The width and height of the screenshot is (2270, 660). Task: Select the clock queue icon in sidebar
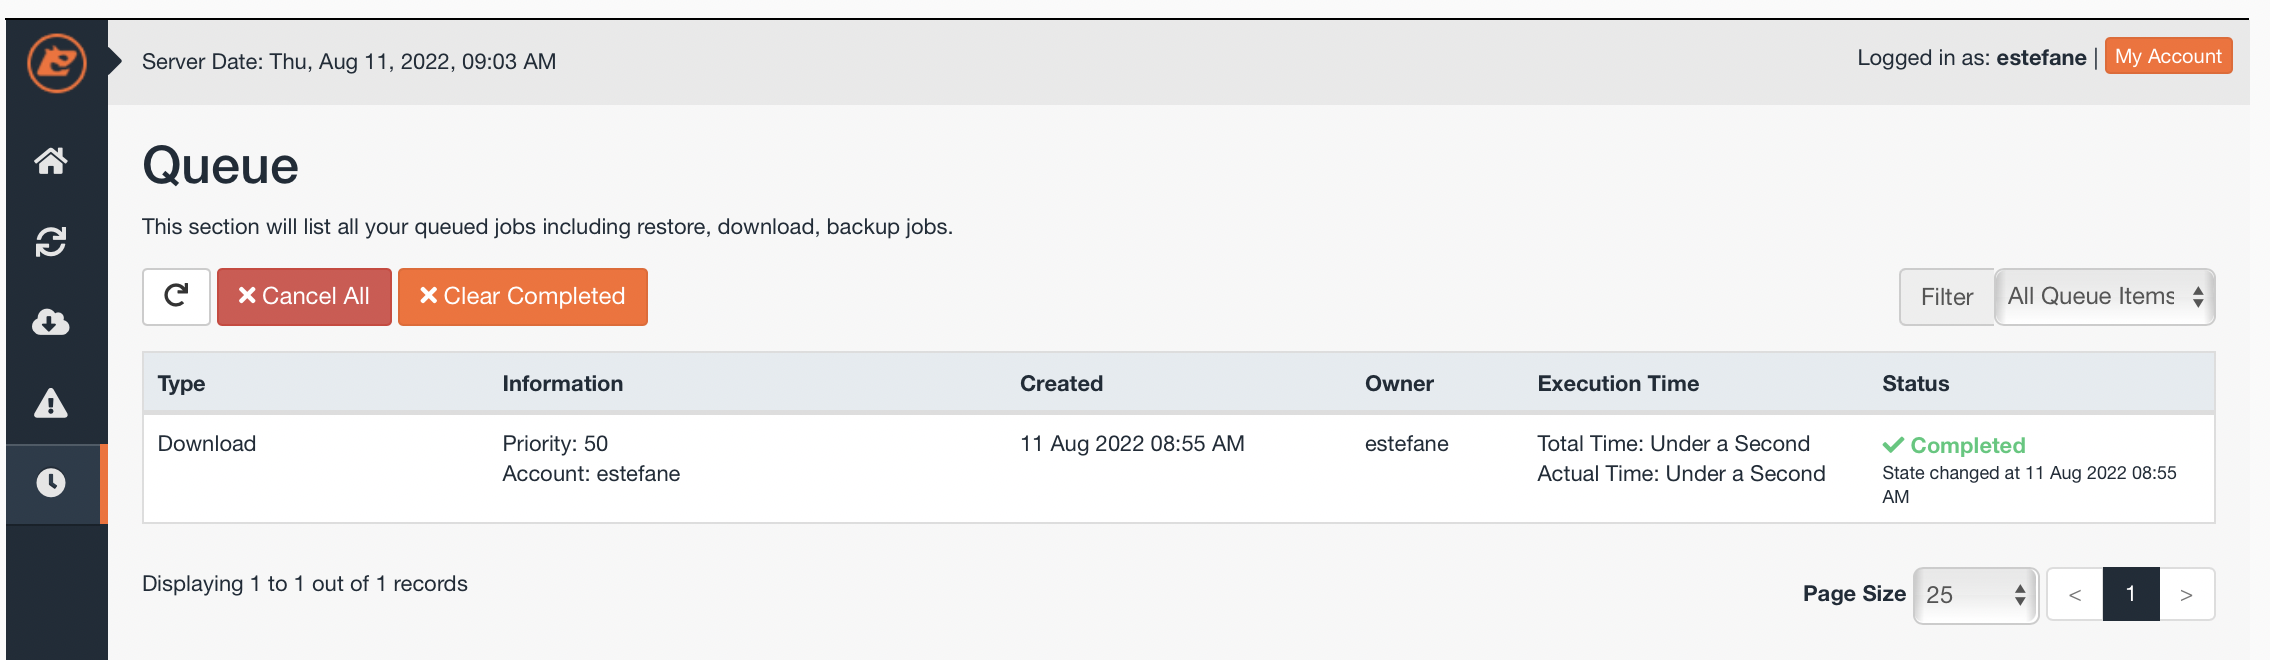51,483
